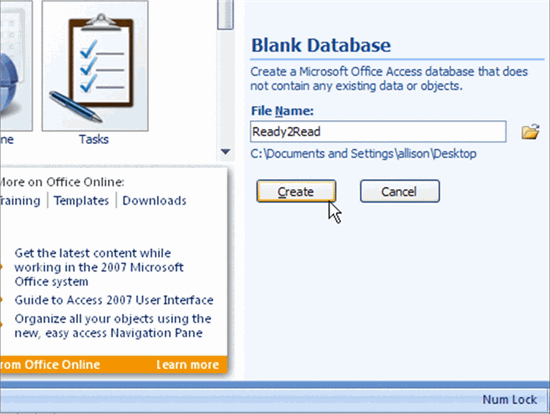Select the partially visible template left of Tasks
This screenshot has height=414, width=550.
pos(16,66)
